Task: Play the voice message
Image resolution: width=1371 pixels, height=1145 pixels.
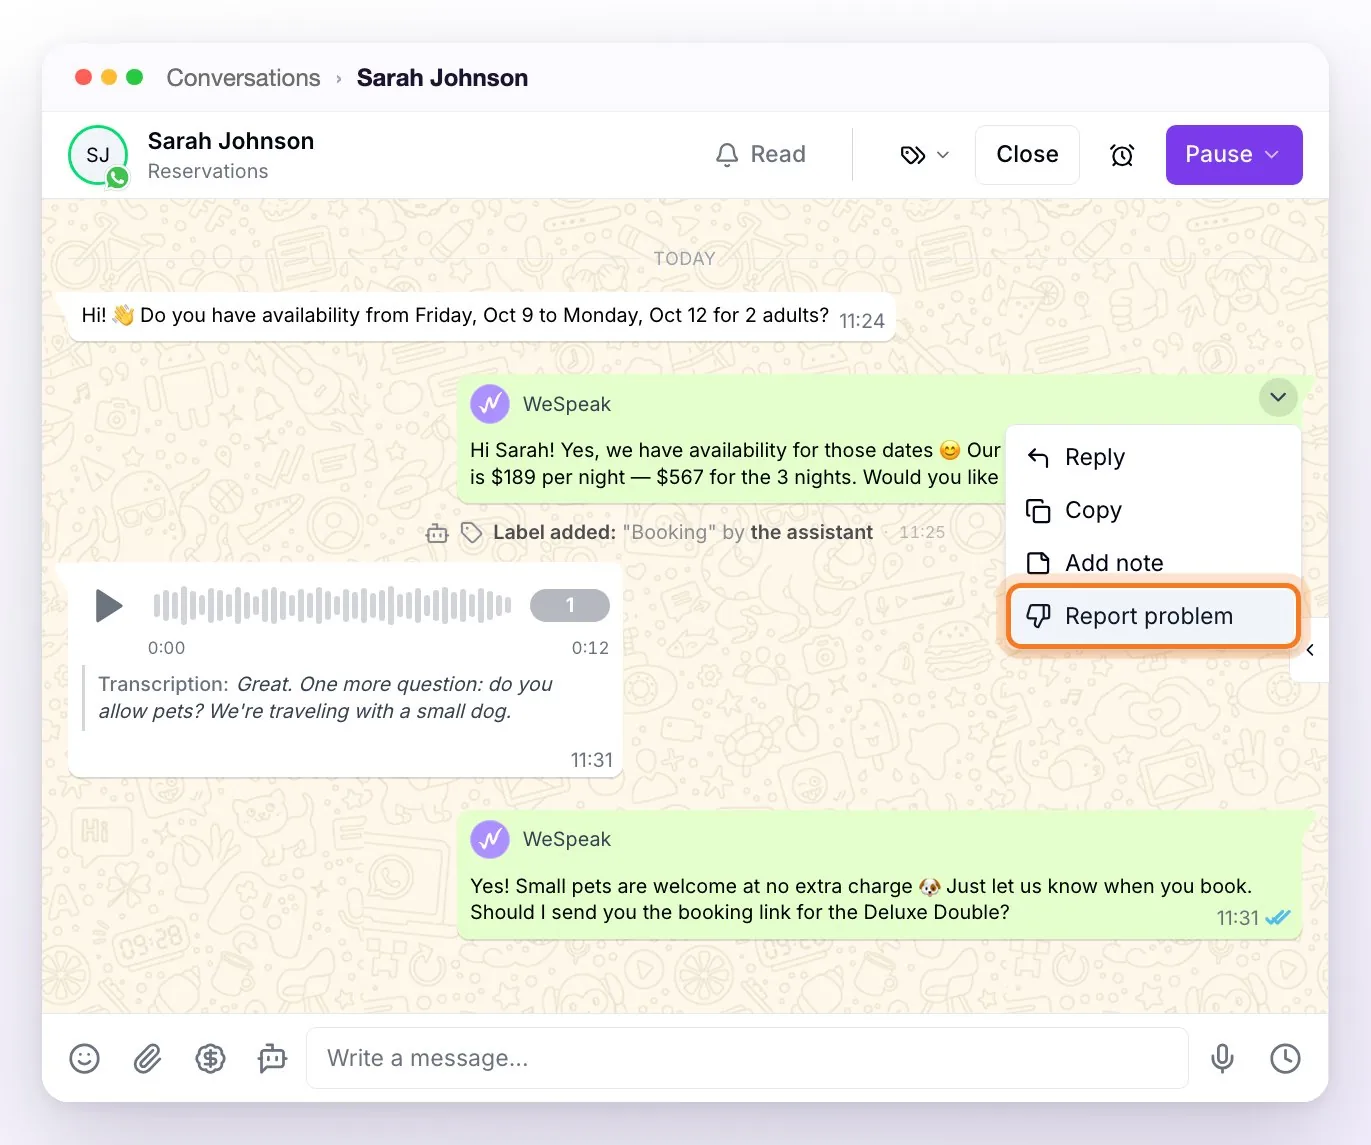Action: pos(108,606)
